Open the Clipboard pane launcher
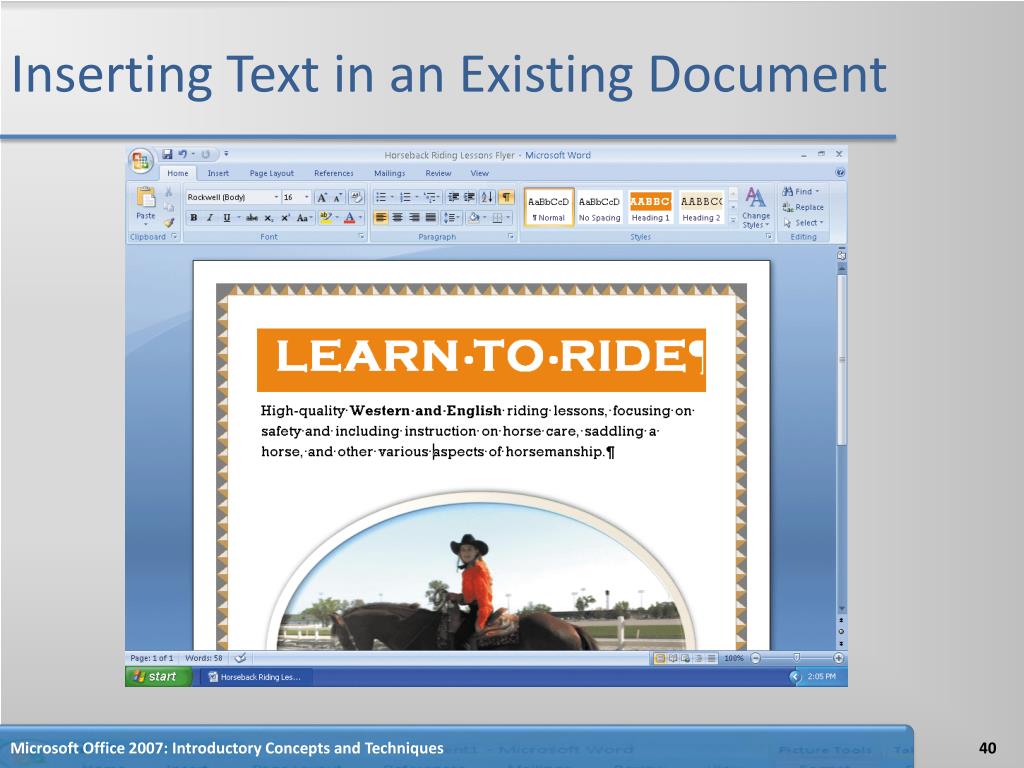Screen dimensions: 1024x768 point(174,236)
